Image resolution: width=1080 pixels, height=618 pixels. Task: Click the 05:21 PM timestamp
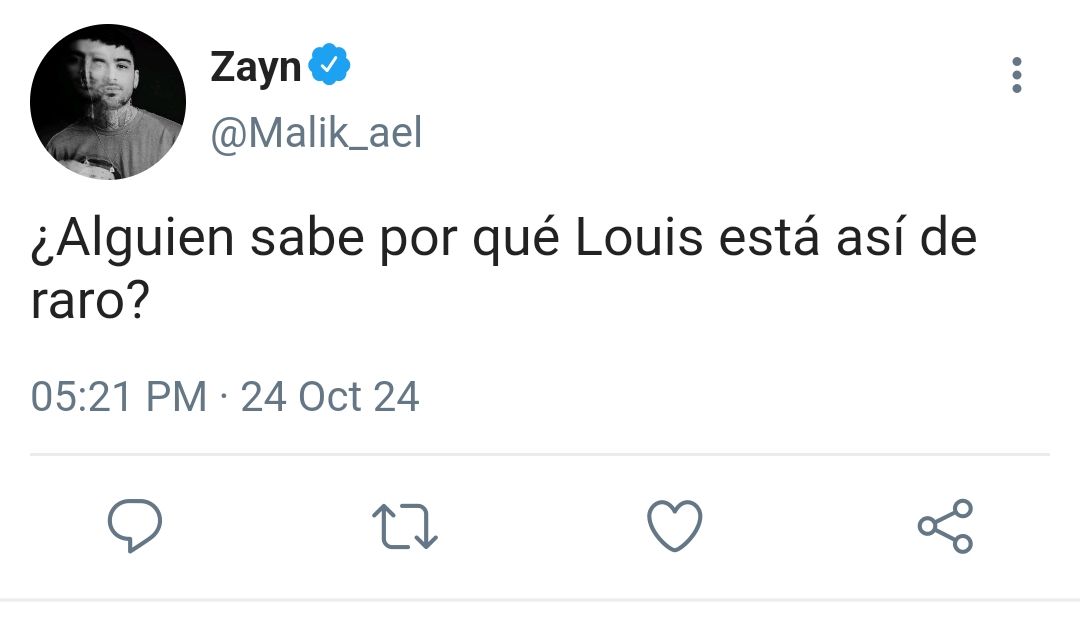point(118,397)
